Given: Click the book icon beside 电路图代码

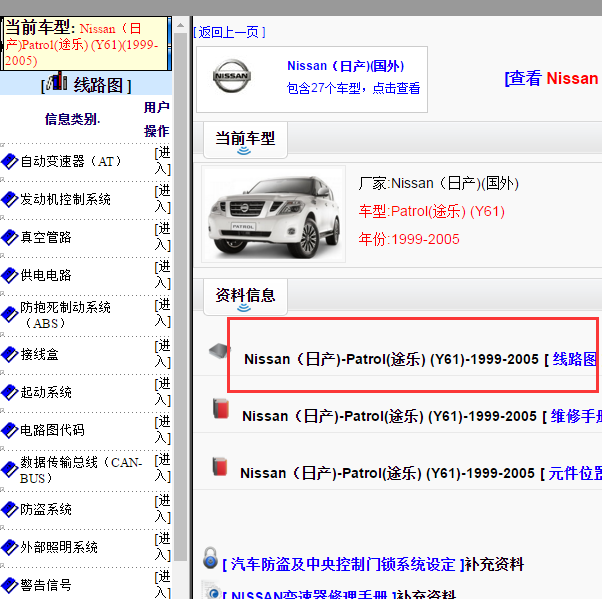Looking at the screenshot, I should point(10,430).
